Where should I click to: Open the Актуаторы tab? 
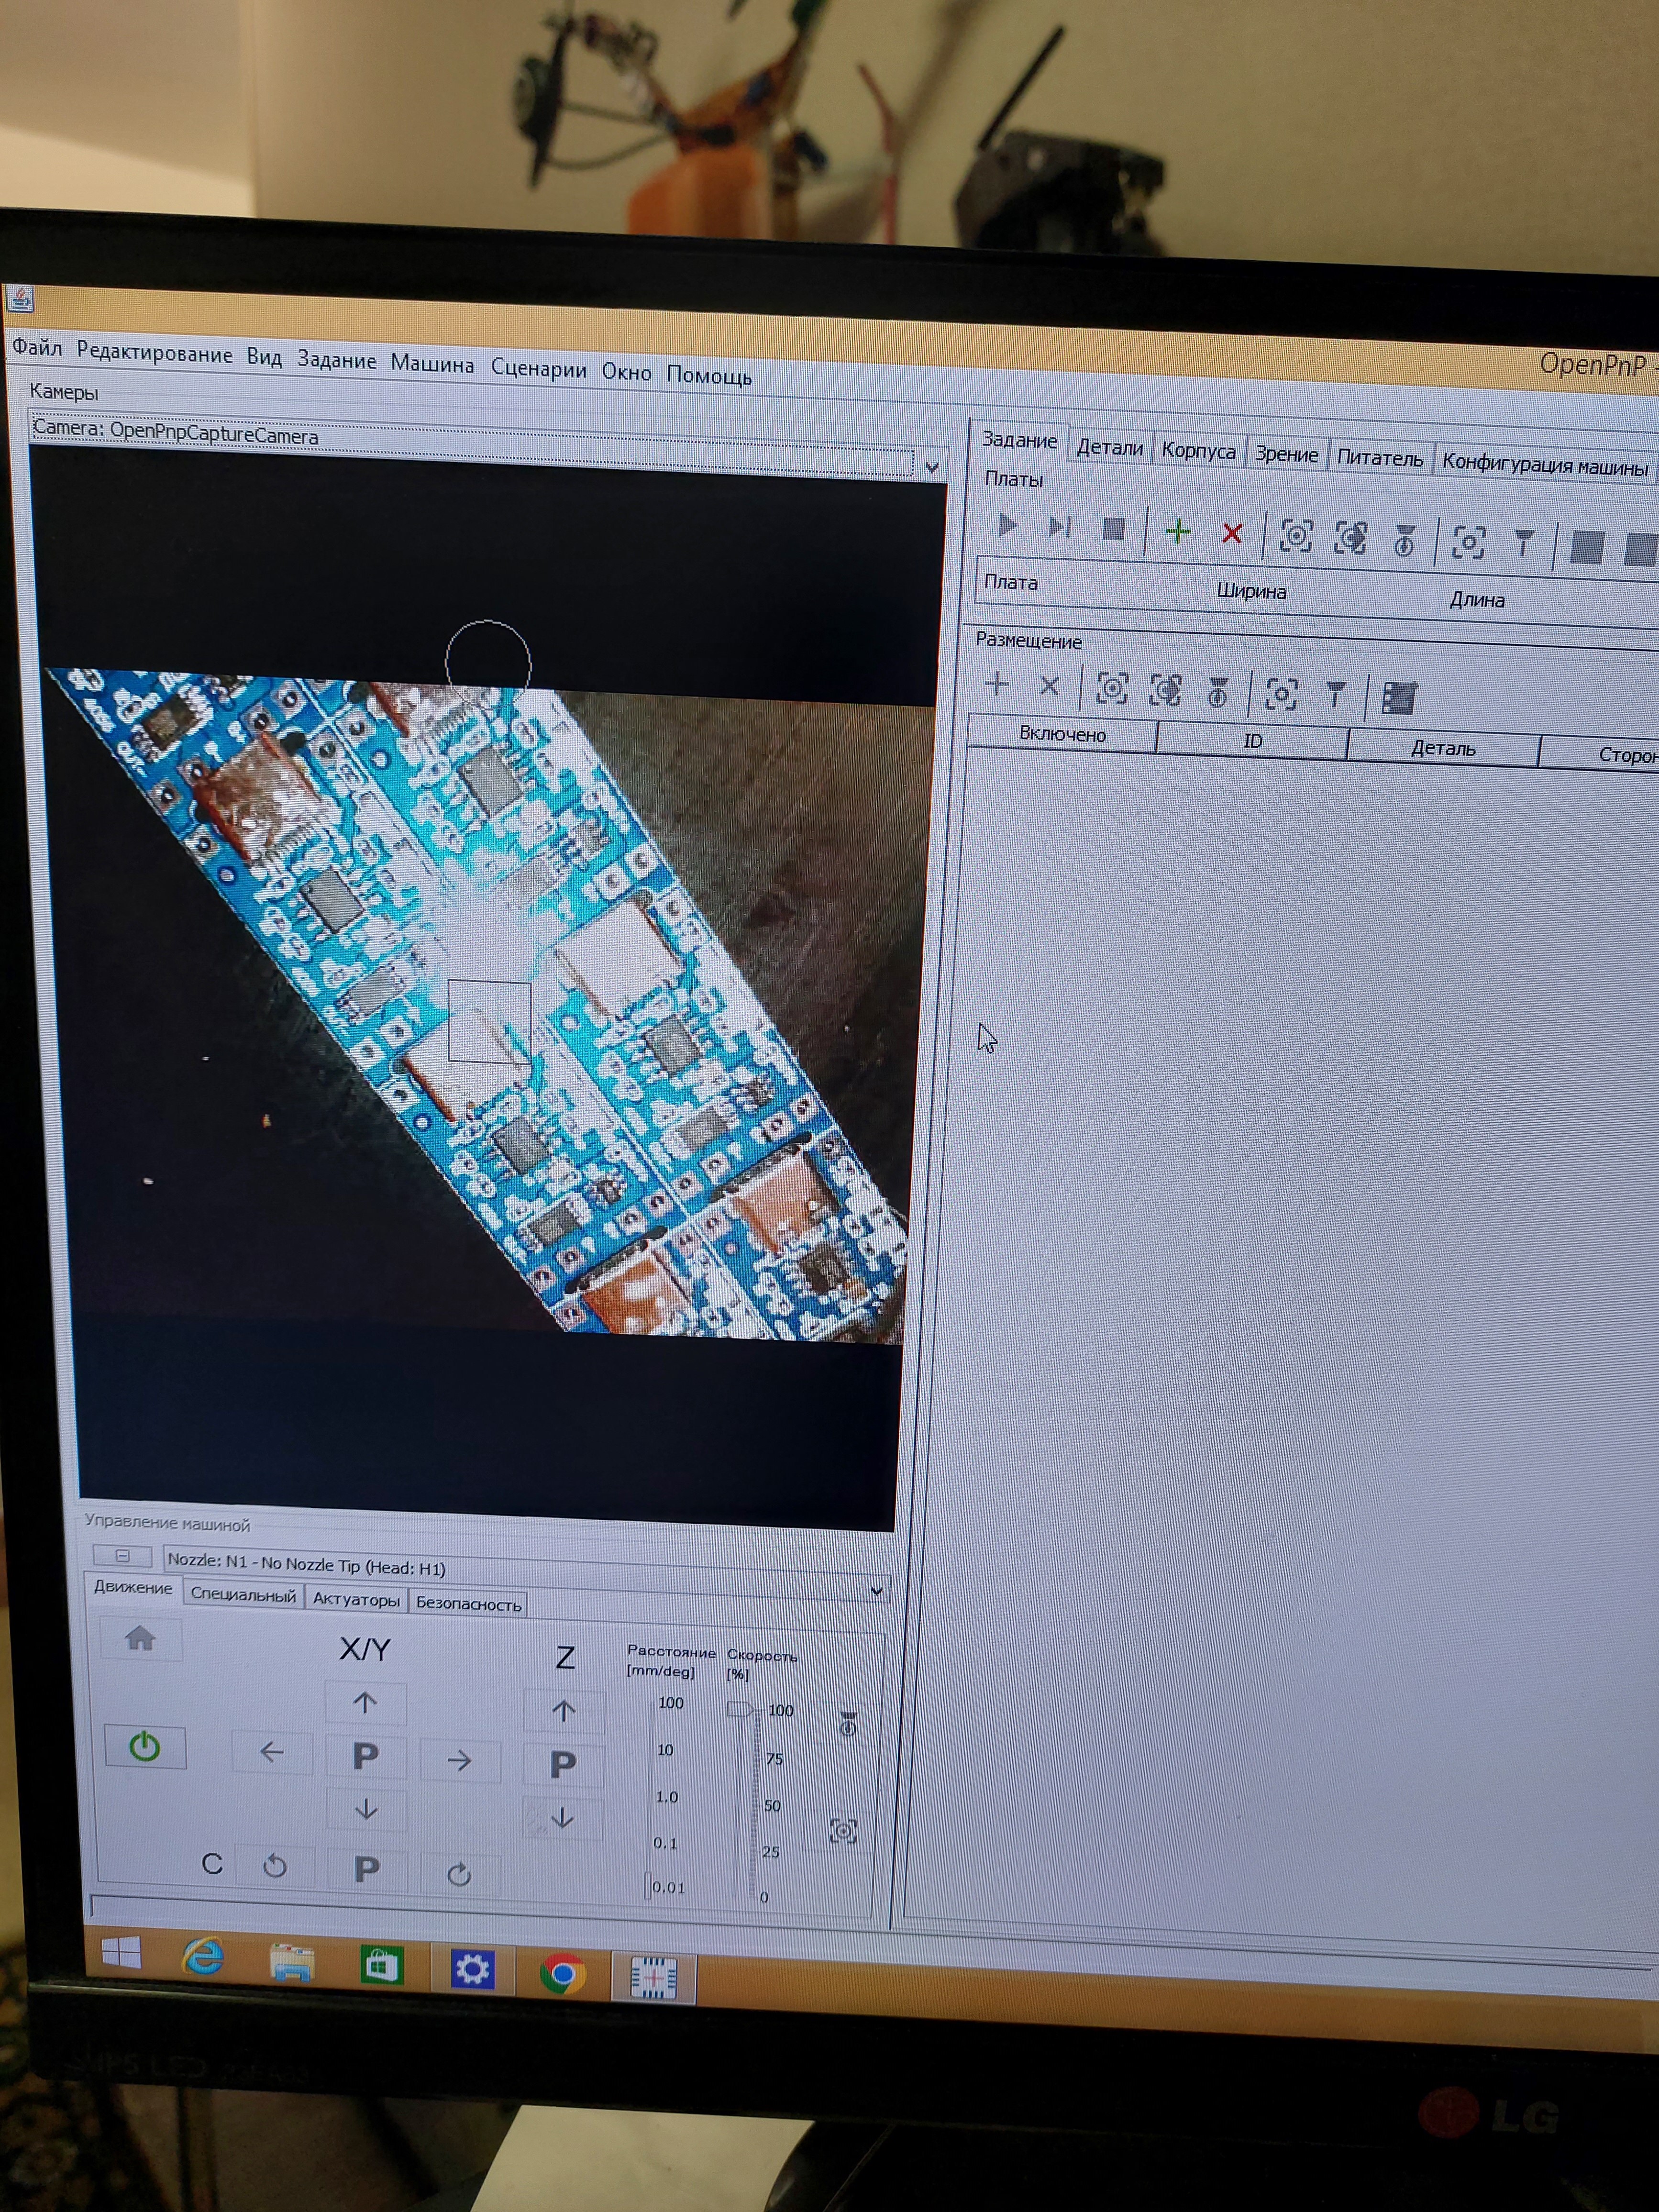(x=356, y=1600)
